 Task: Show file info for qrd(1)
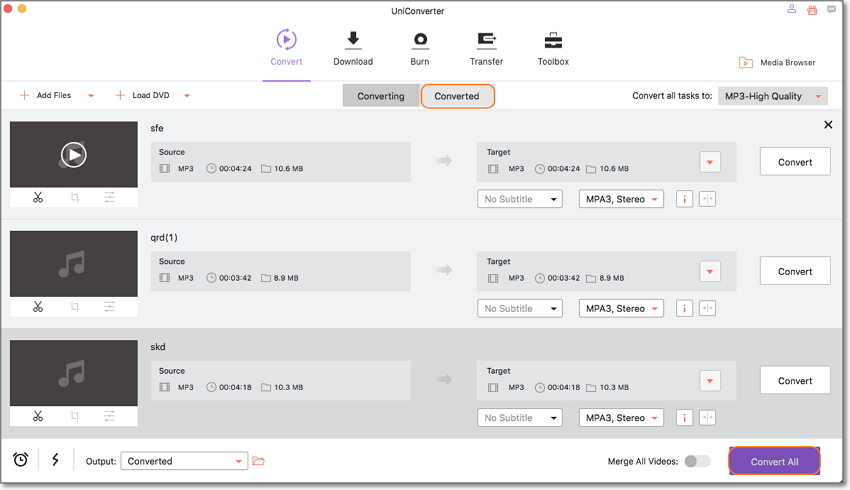pyautogui.click(x=684, y=308)
